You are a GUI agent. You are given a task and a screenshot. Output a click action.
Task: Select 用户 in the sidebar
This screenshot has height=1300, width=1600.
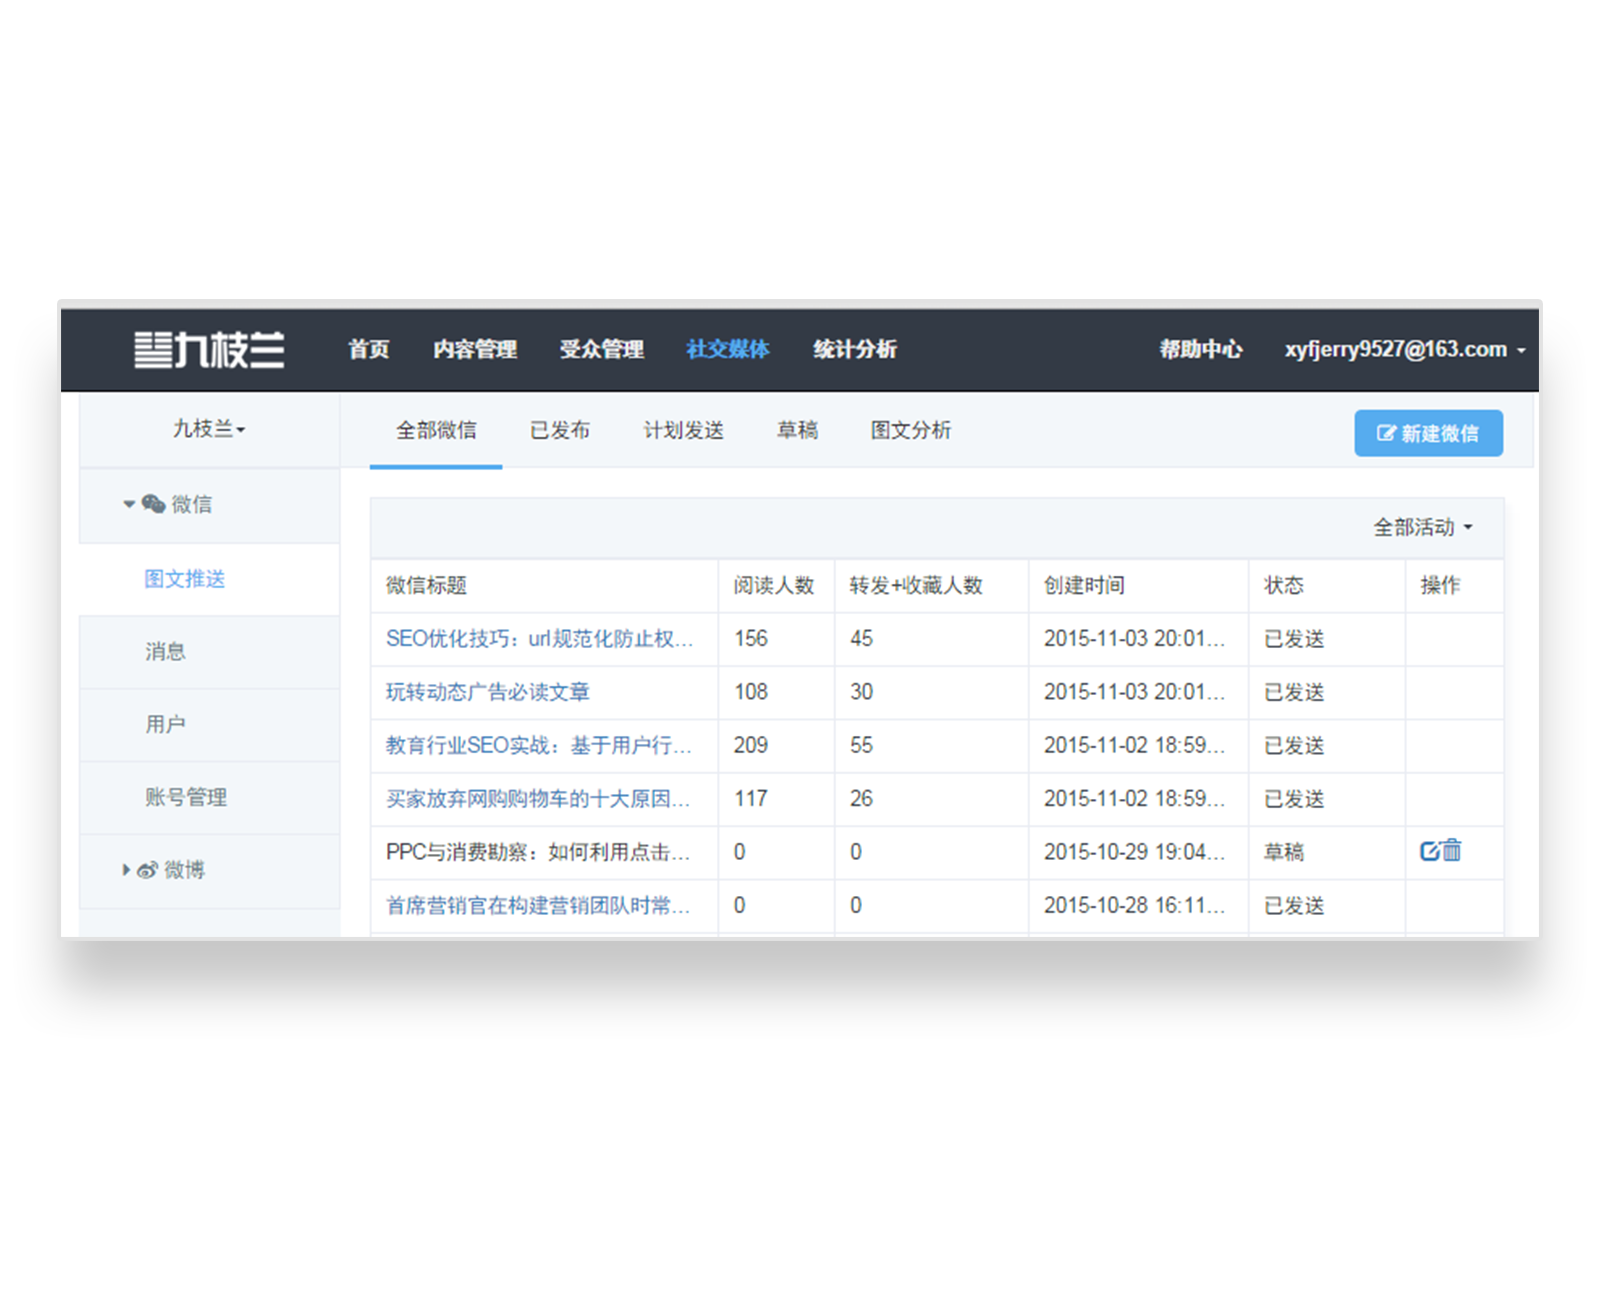click(x=165, y=724)
